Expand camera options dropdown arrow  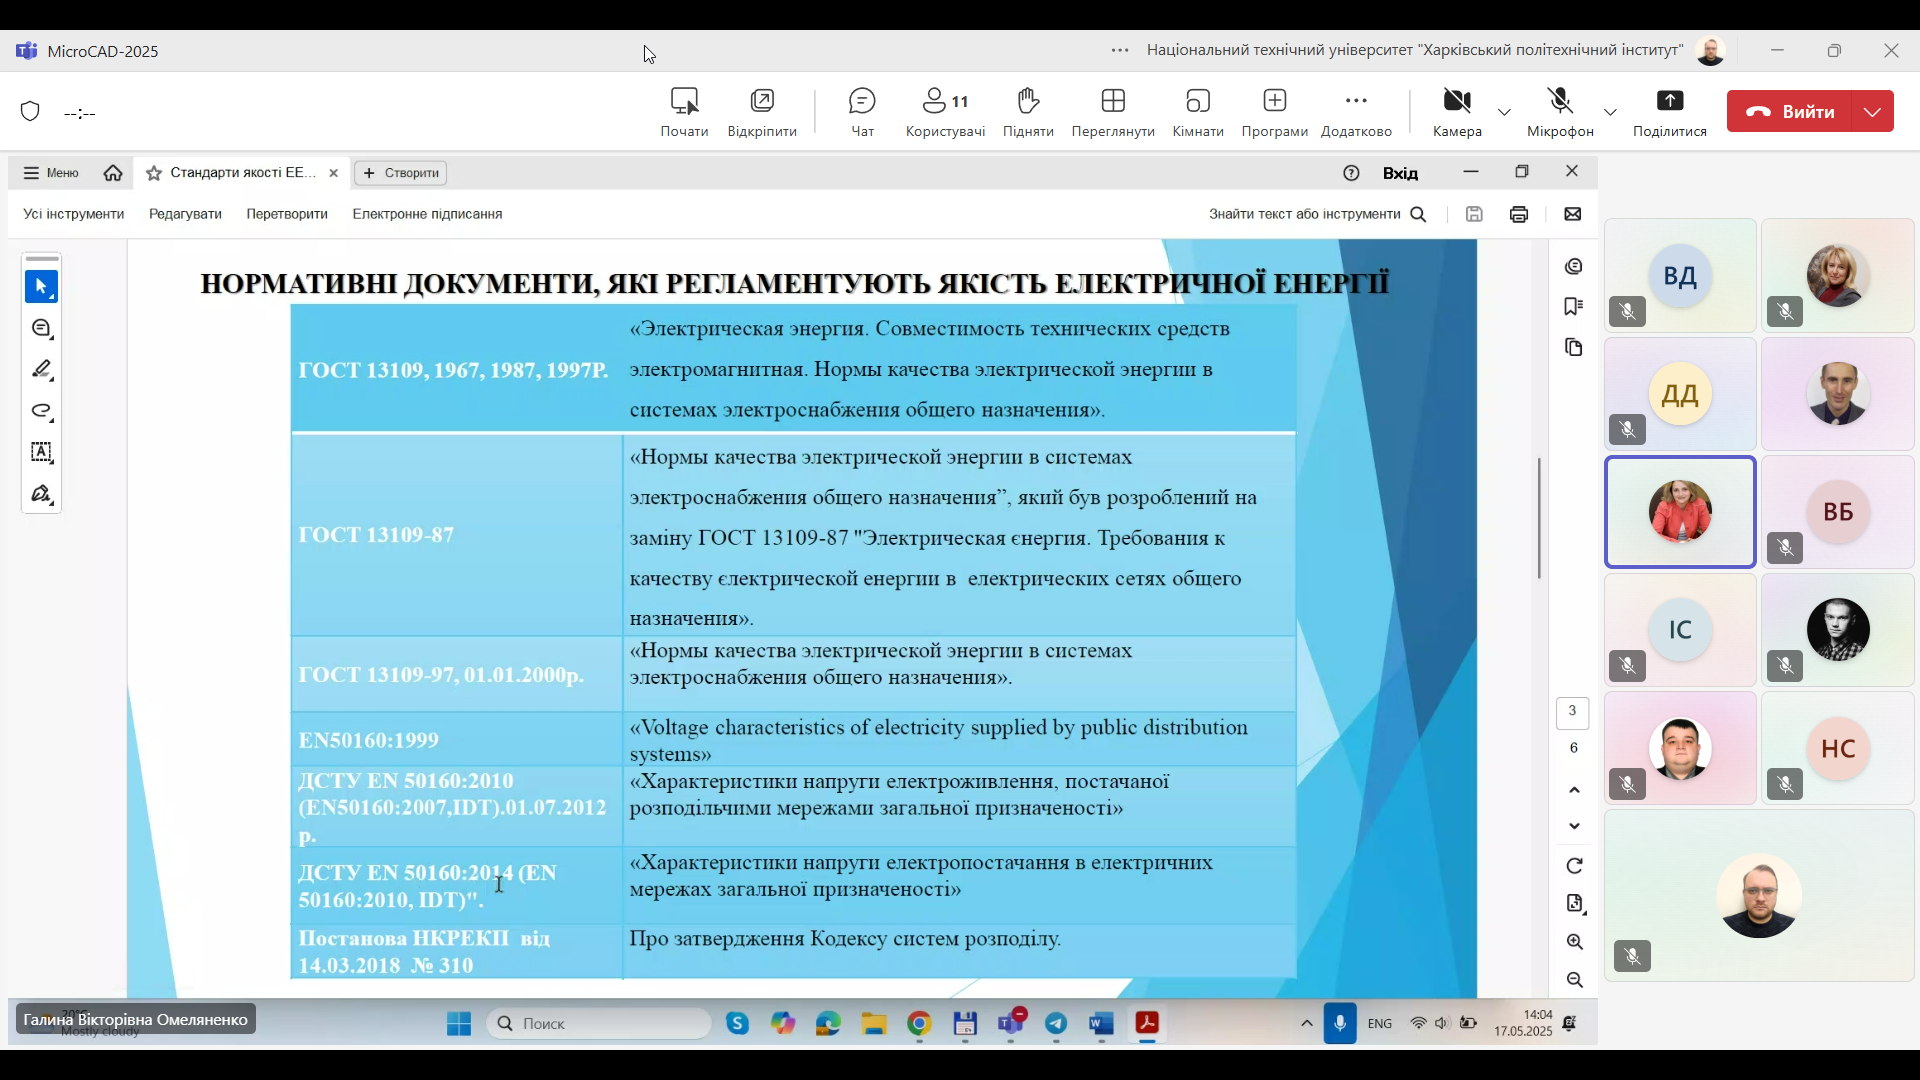1504,112
